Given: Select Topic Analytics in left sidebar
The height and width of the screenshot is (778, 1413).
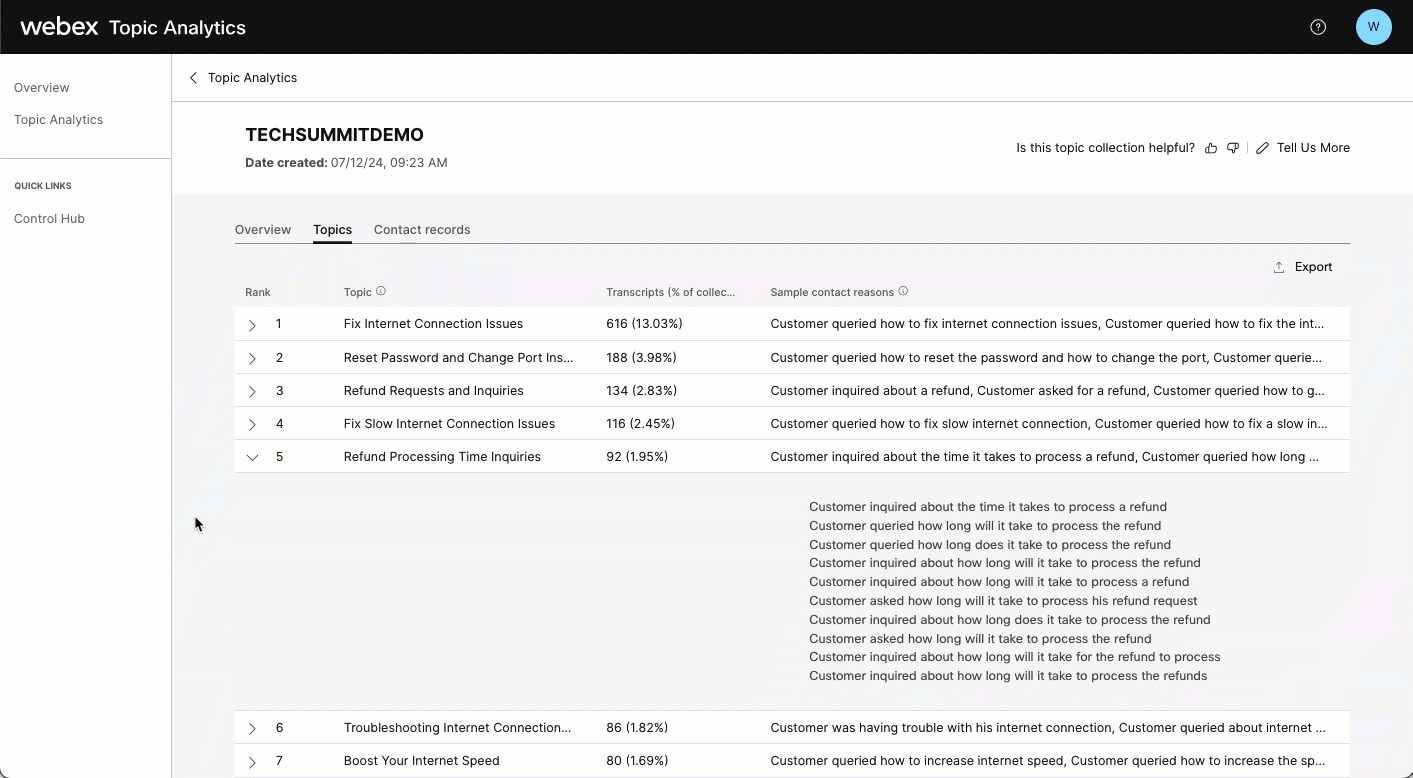Looking at the screenshot, I should pyautogui.click(x=58, y=120).
